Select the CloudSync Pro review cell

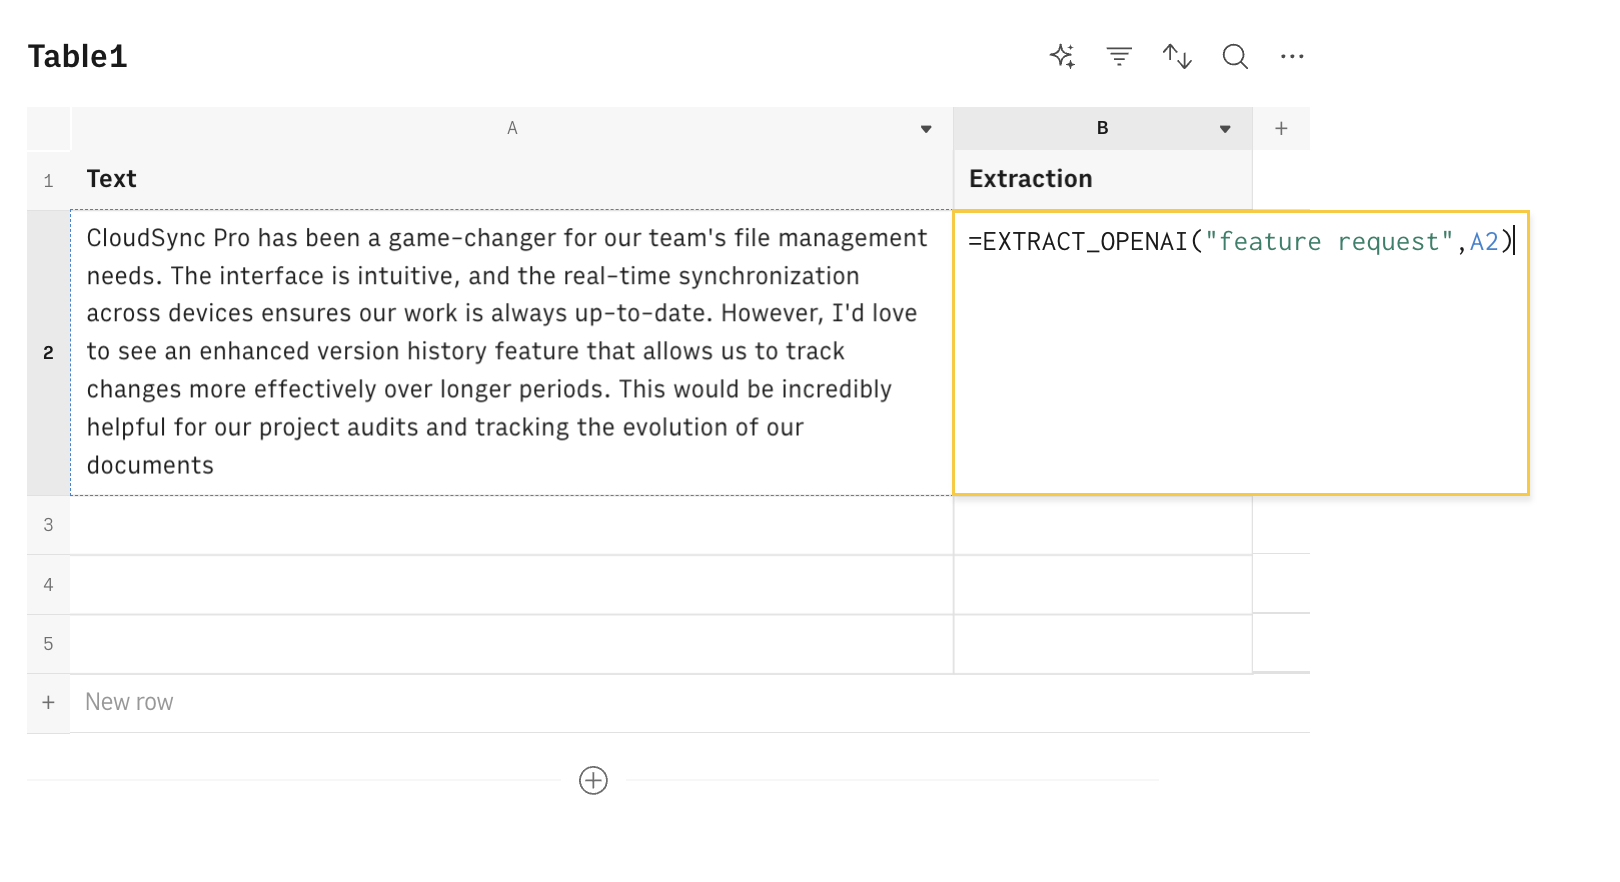coord(511,352)
